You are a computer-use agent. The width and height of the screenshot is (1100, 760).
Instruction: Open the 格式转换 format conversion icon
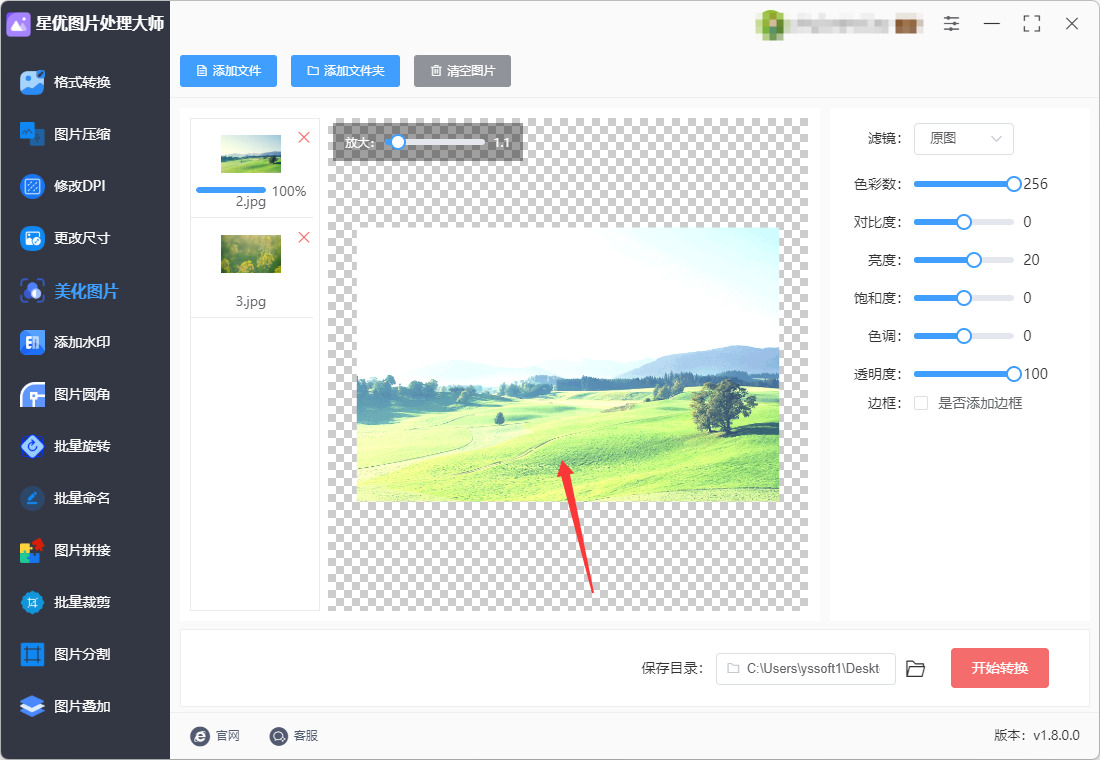coord(32,82)
